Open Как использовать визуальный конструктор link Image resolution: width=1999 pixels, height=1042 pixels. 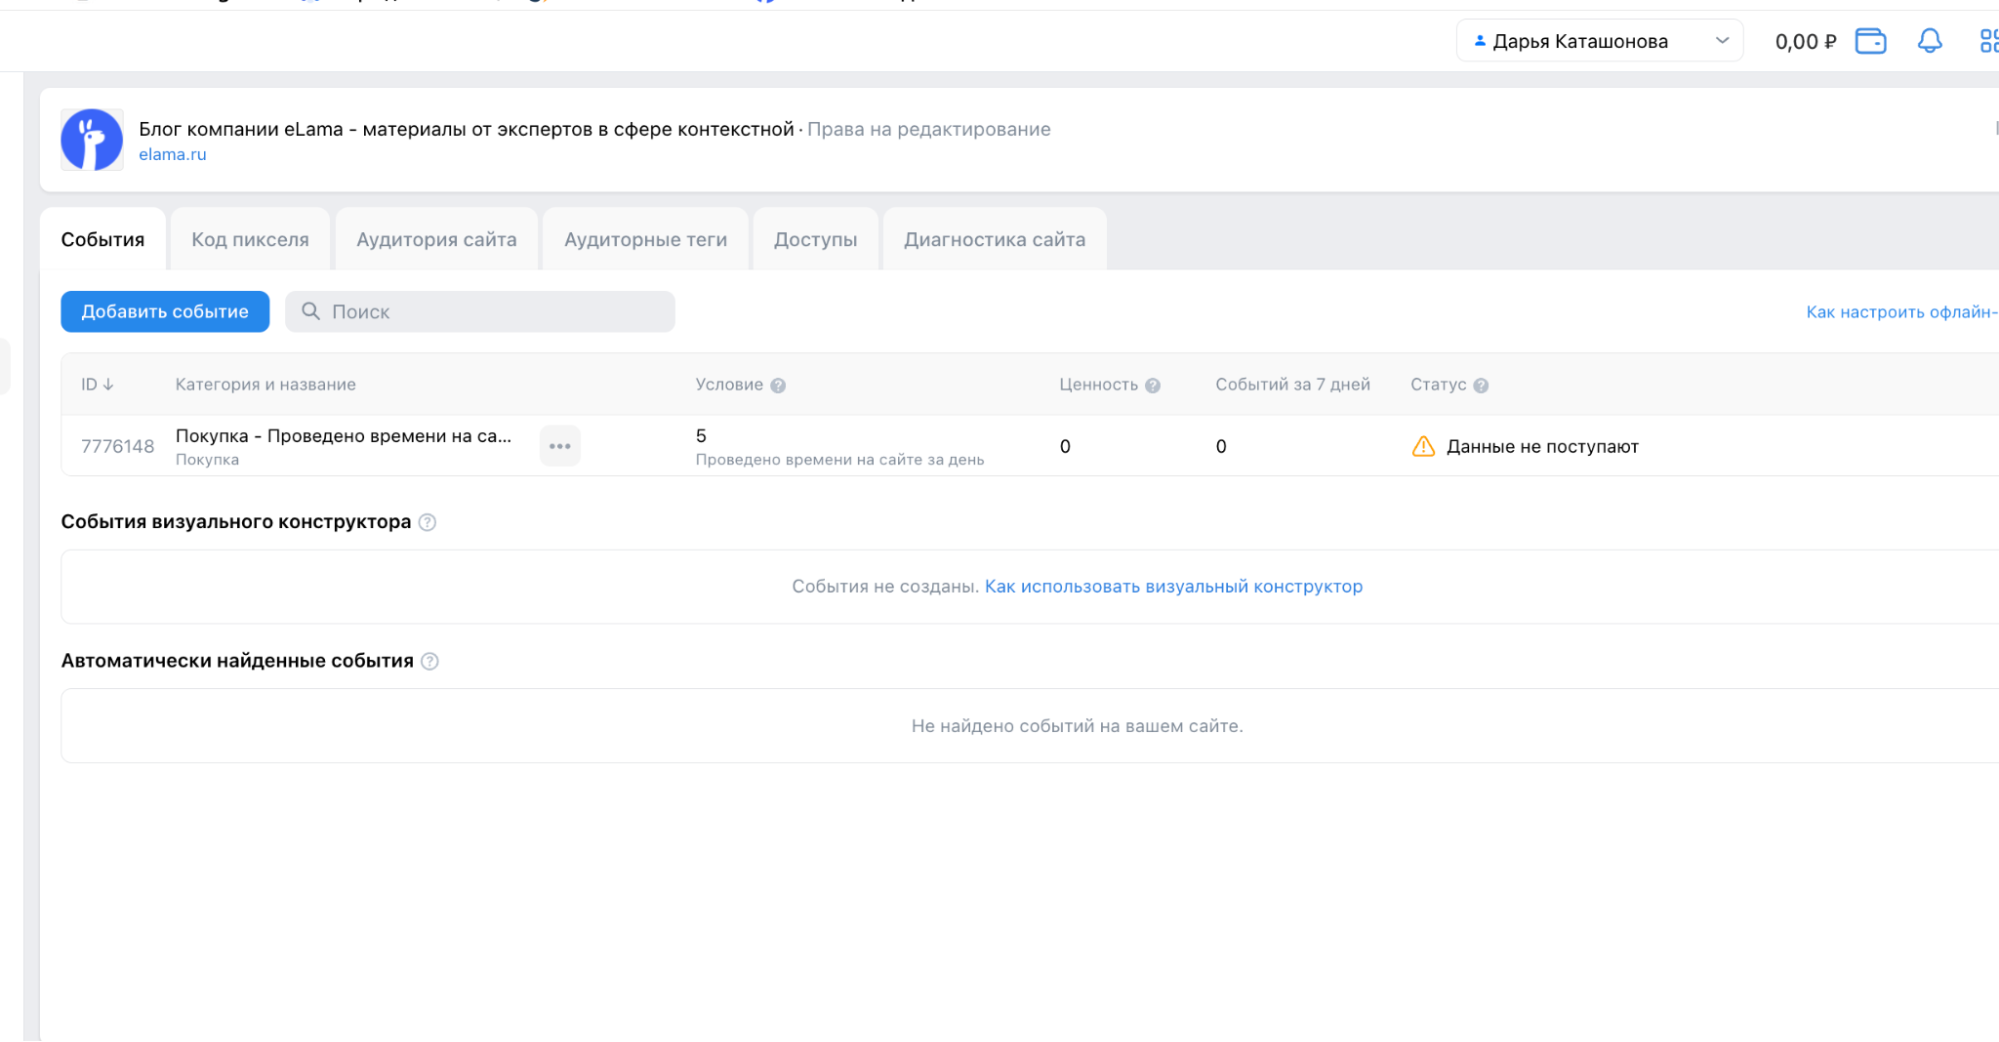[x=1173, y=587]
